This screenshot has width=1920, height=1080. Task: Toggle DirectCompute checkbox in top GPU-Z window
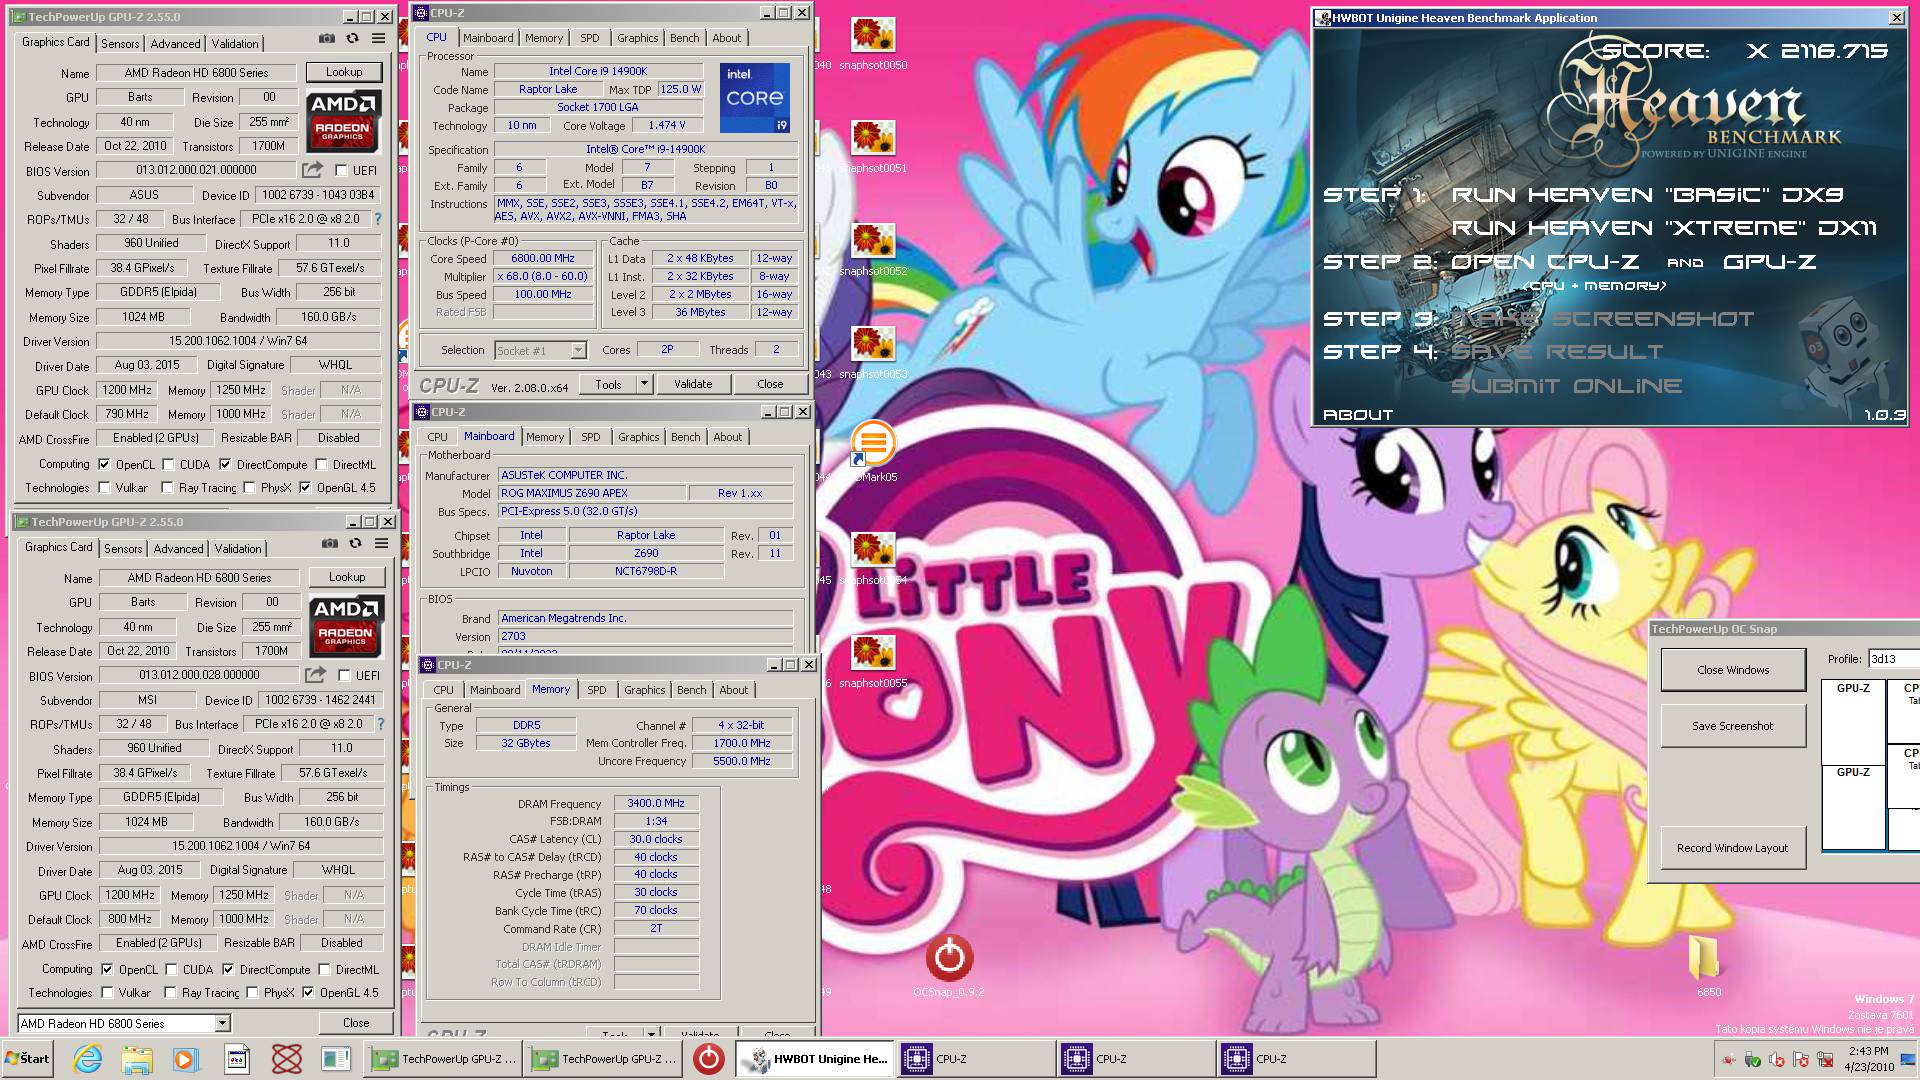225,464
